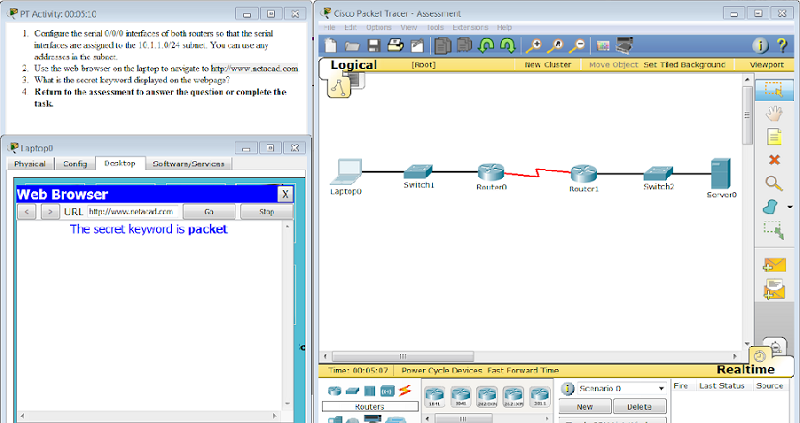Choose the red X Delete tool

pyautogui.click(x=774, y=160)
